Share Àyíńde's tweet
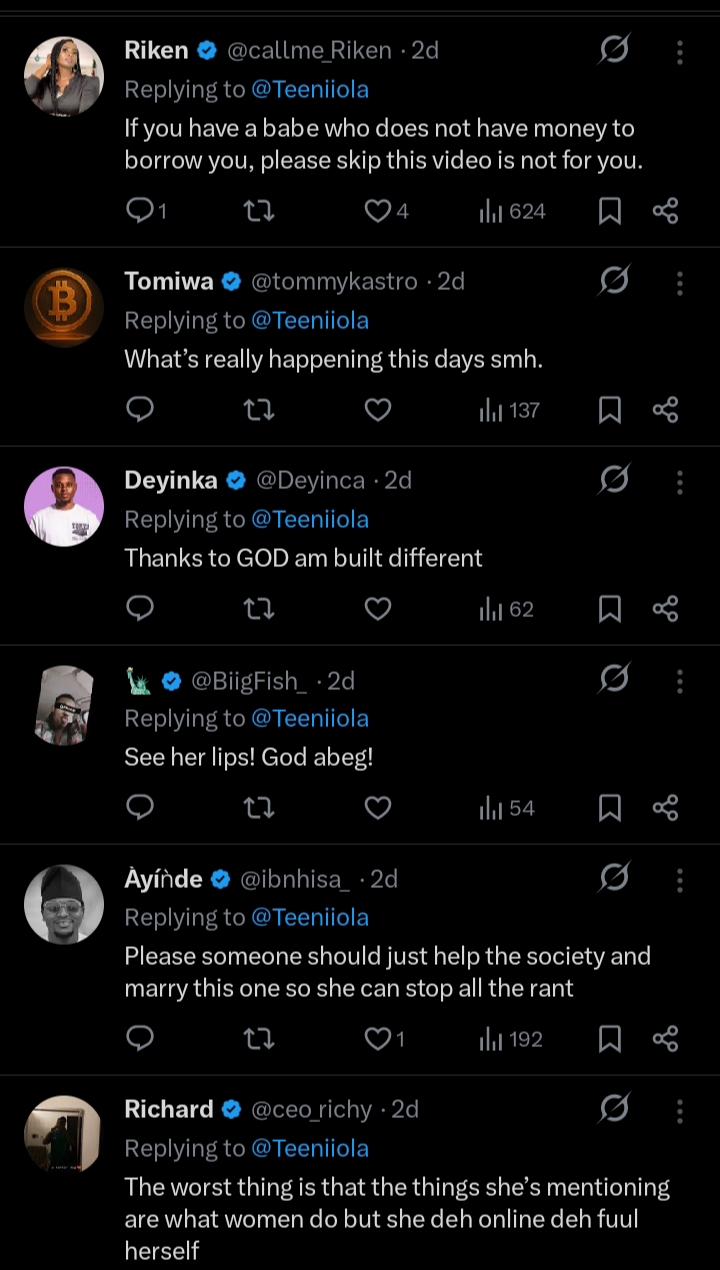The width and height of the screenshot is (720, 1270). (665, 1039)
